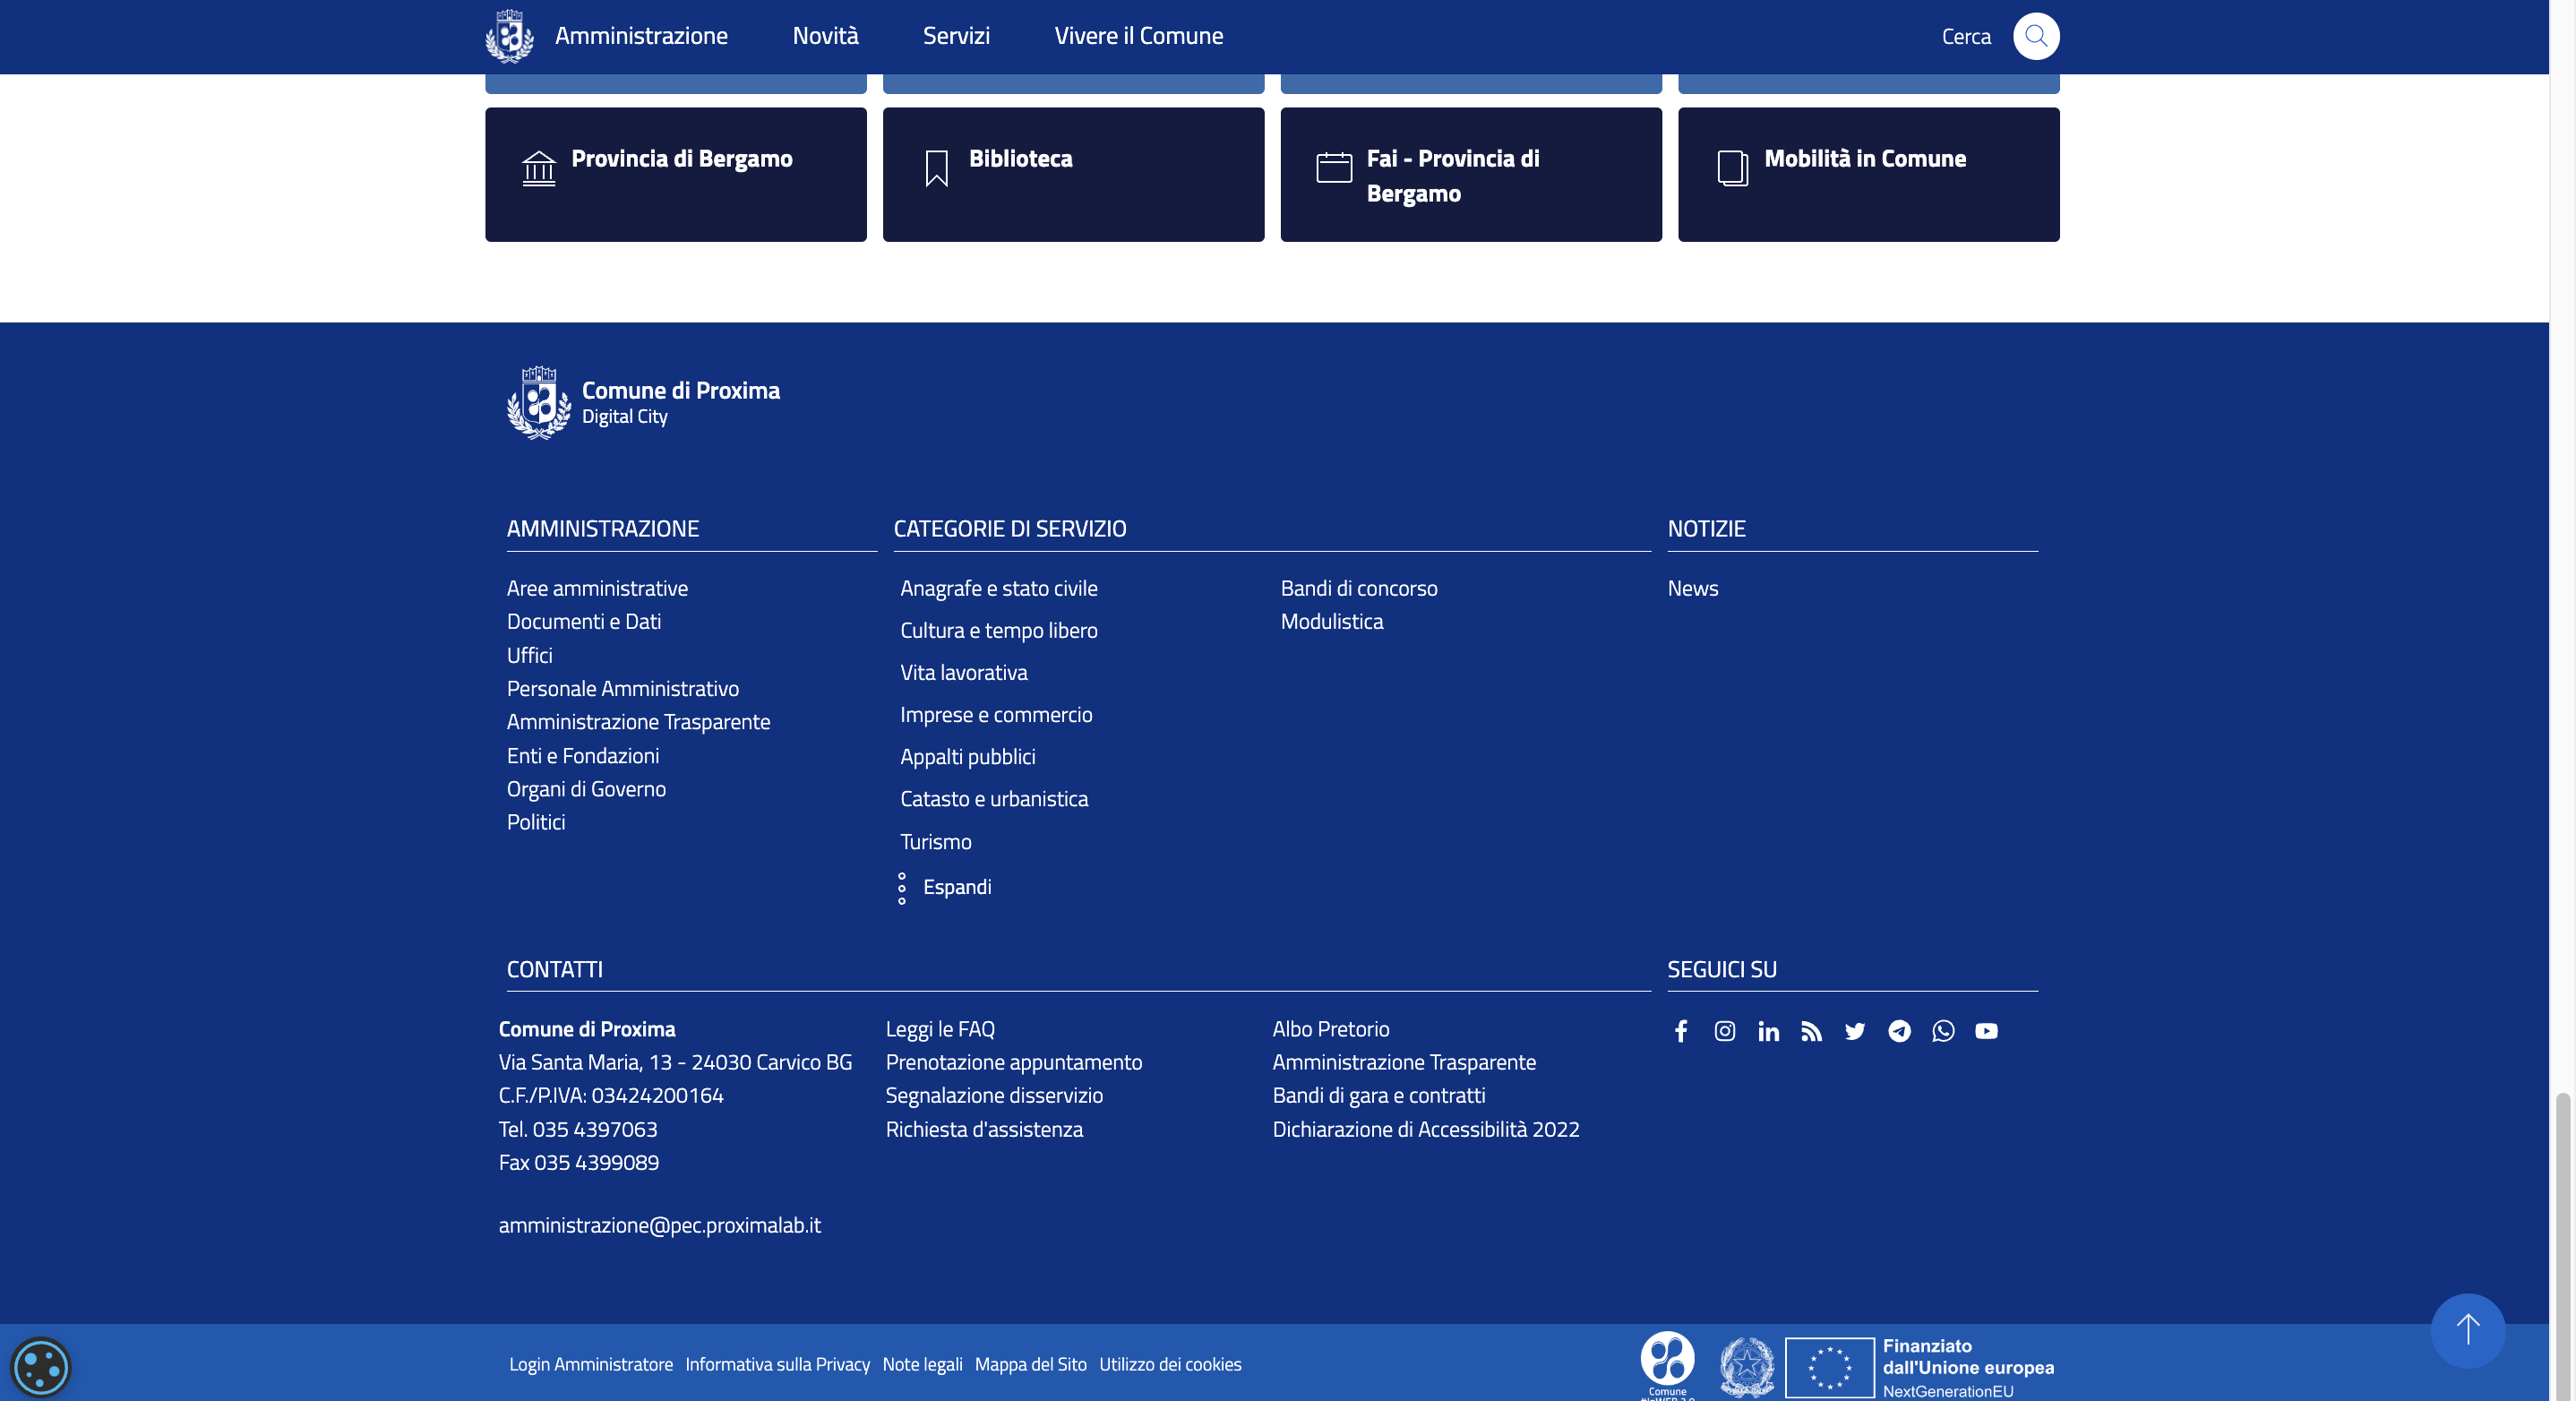2576x1401 pixels.
Task: Open cookie preferences icon bottom-left
Action: click(x=41, y=1367)
